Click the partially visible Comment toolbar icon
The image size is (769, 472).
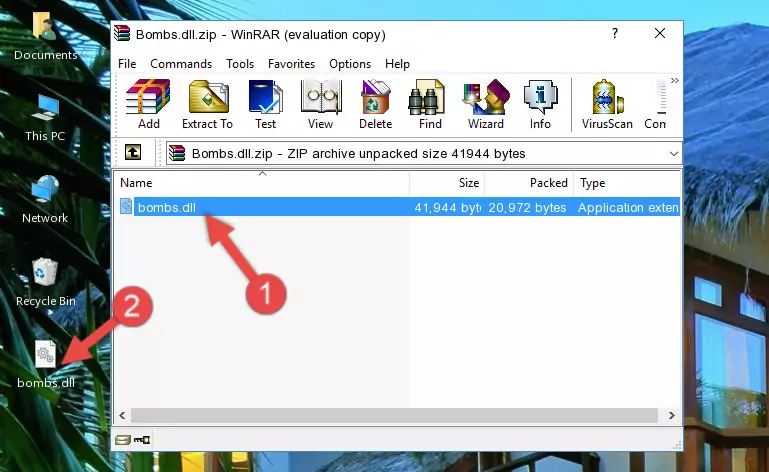(656, 105)
